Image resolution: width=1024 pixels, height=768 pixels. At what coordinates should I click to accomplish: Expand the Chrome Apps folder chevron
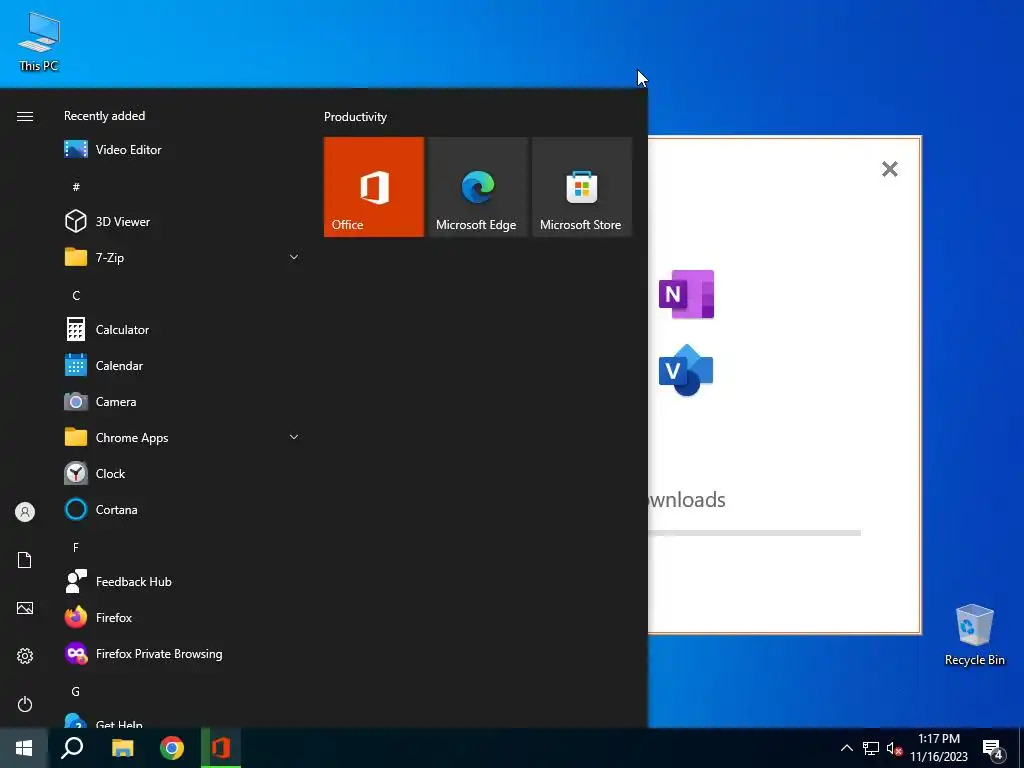[294, 438]
